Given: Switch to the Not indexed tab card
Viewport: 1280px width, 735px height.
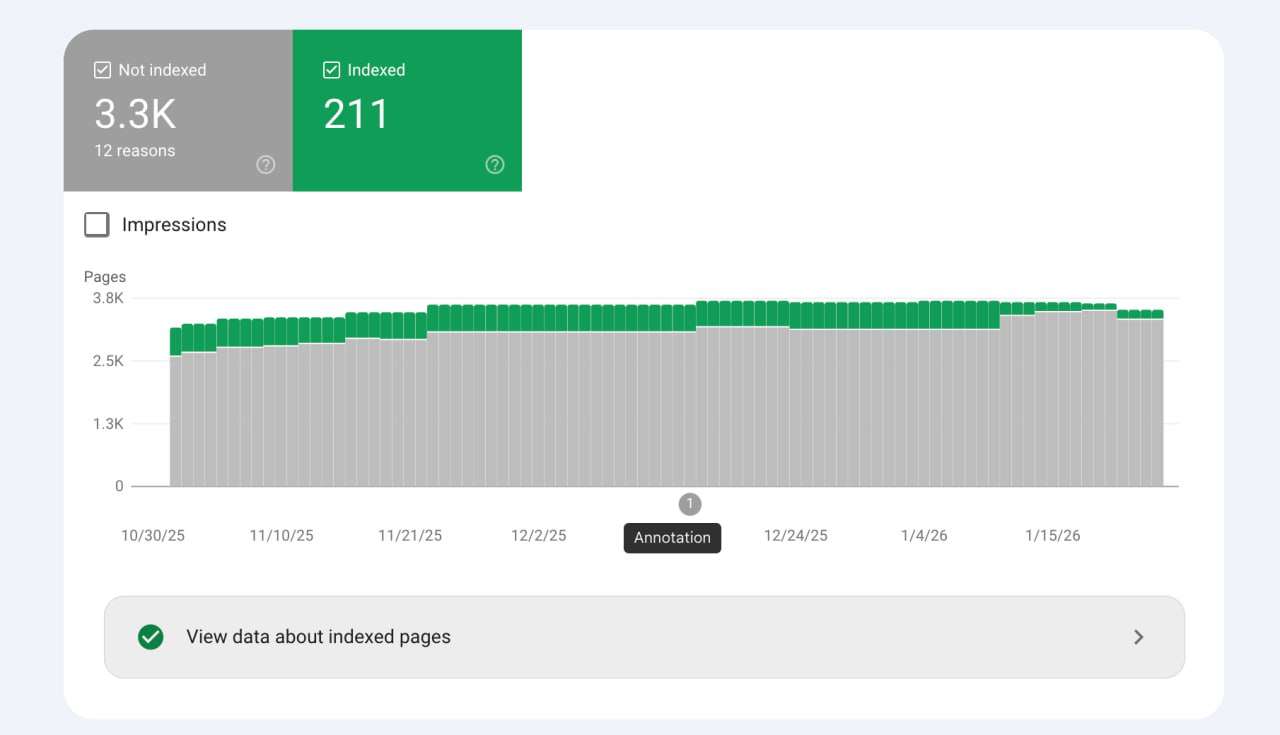Looking at the screenshot, I should [x=177, y=110].
